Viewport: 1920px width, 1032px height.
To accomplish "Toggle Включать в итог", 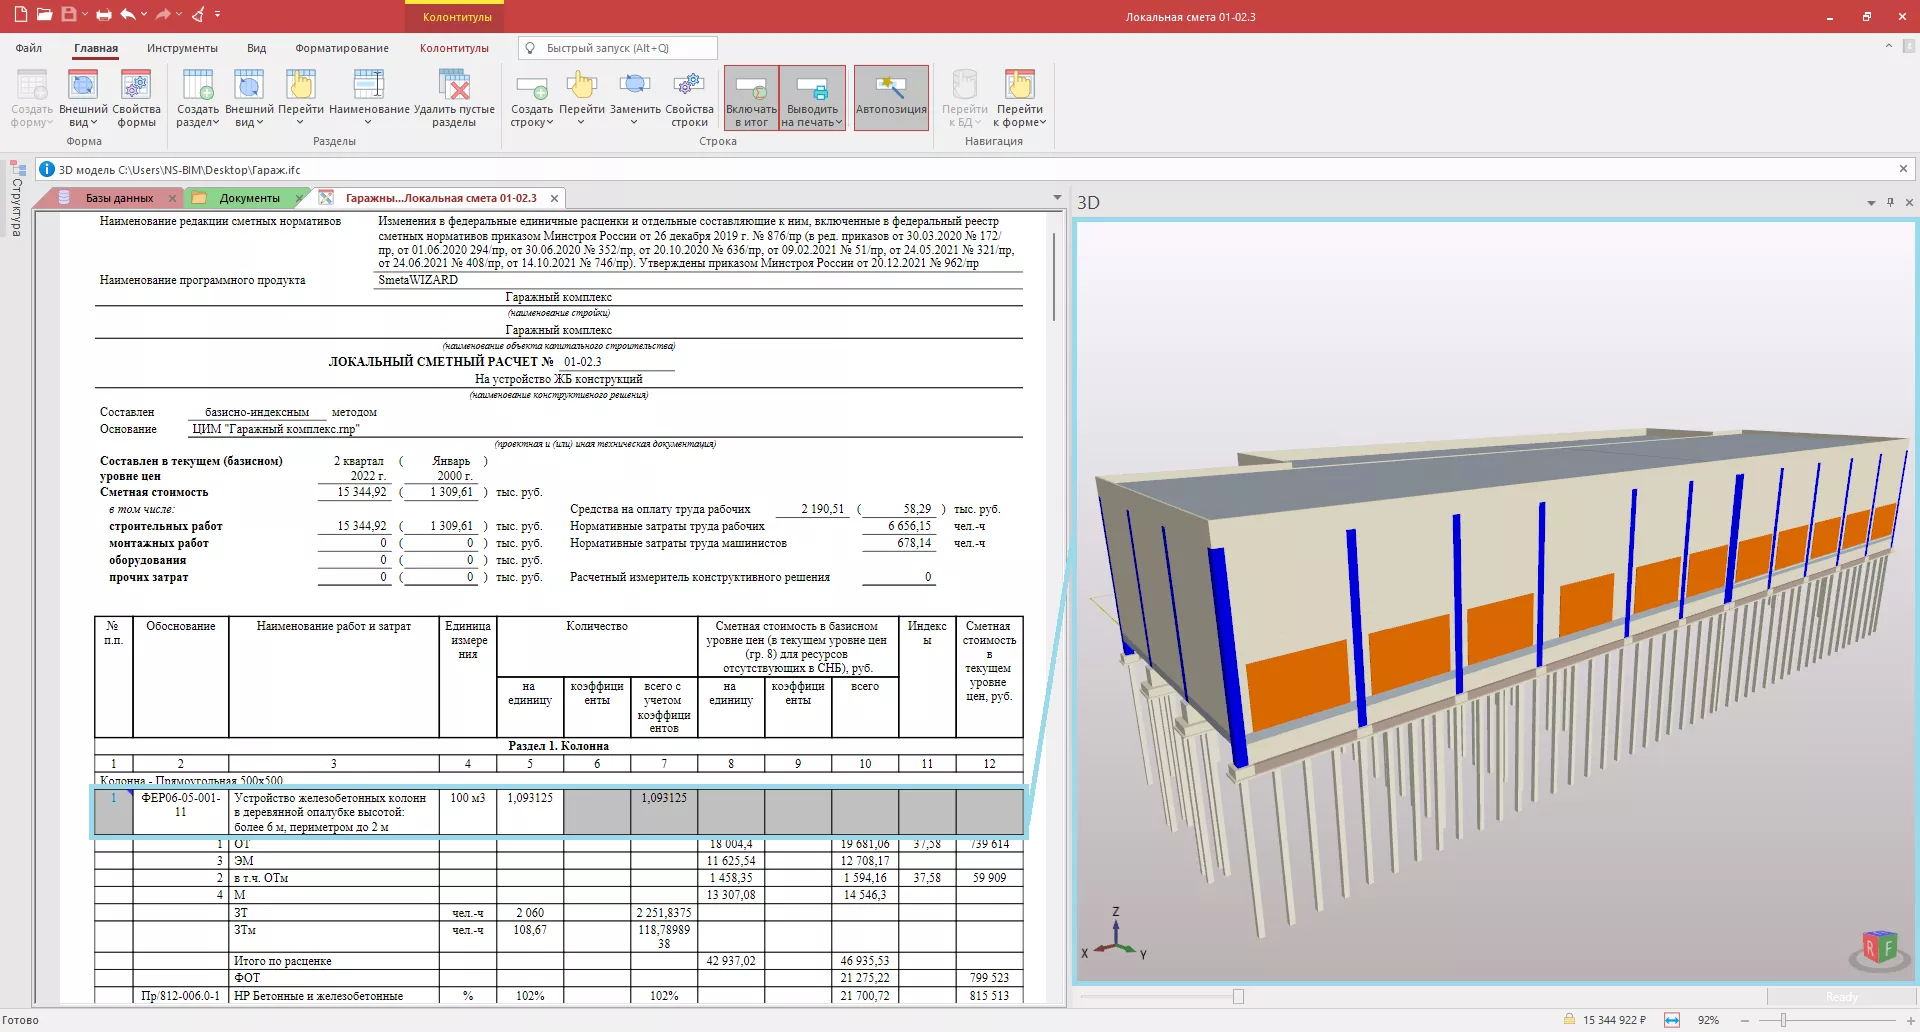I will click(751, 98).
